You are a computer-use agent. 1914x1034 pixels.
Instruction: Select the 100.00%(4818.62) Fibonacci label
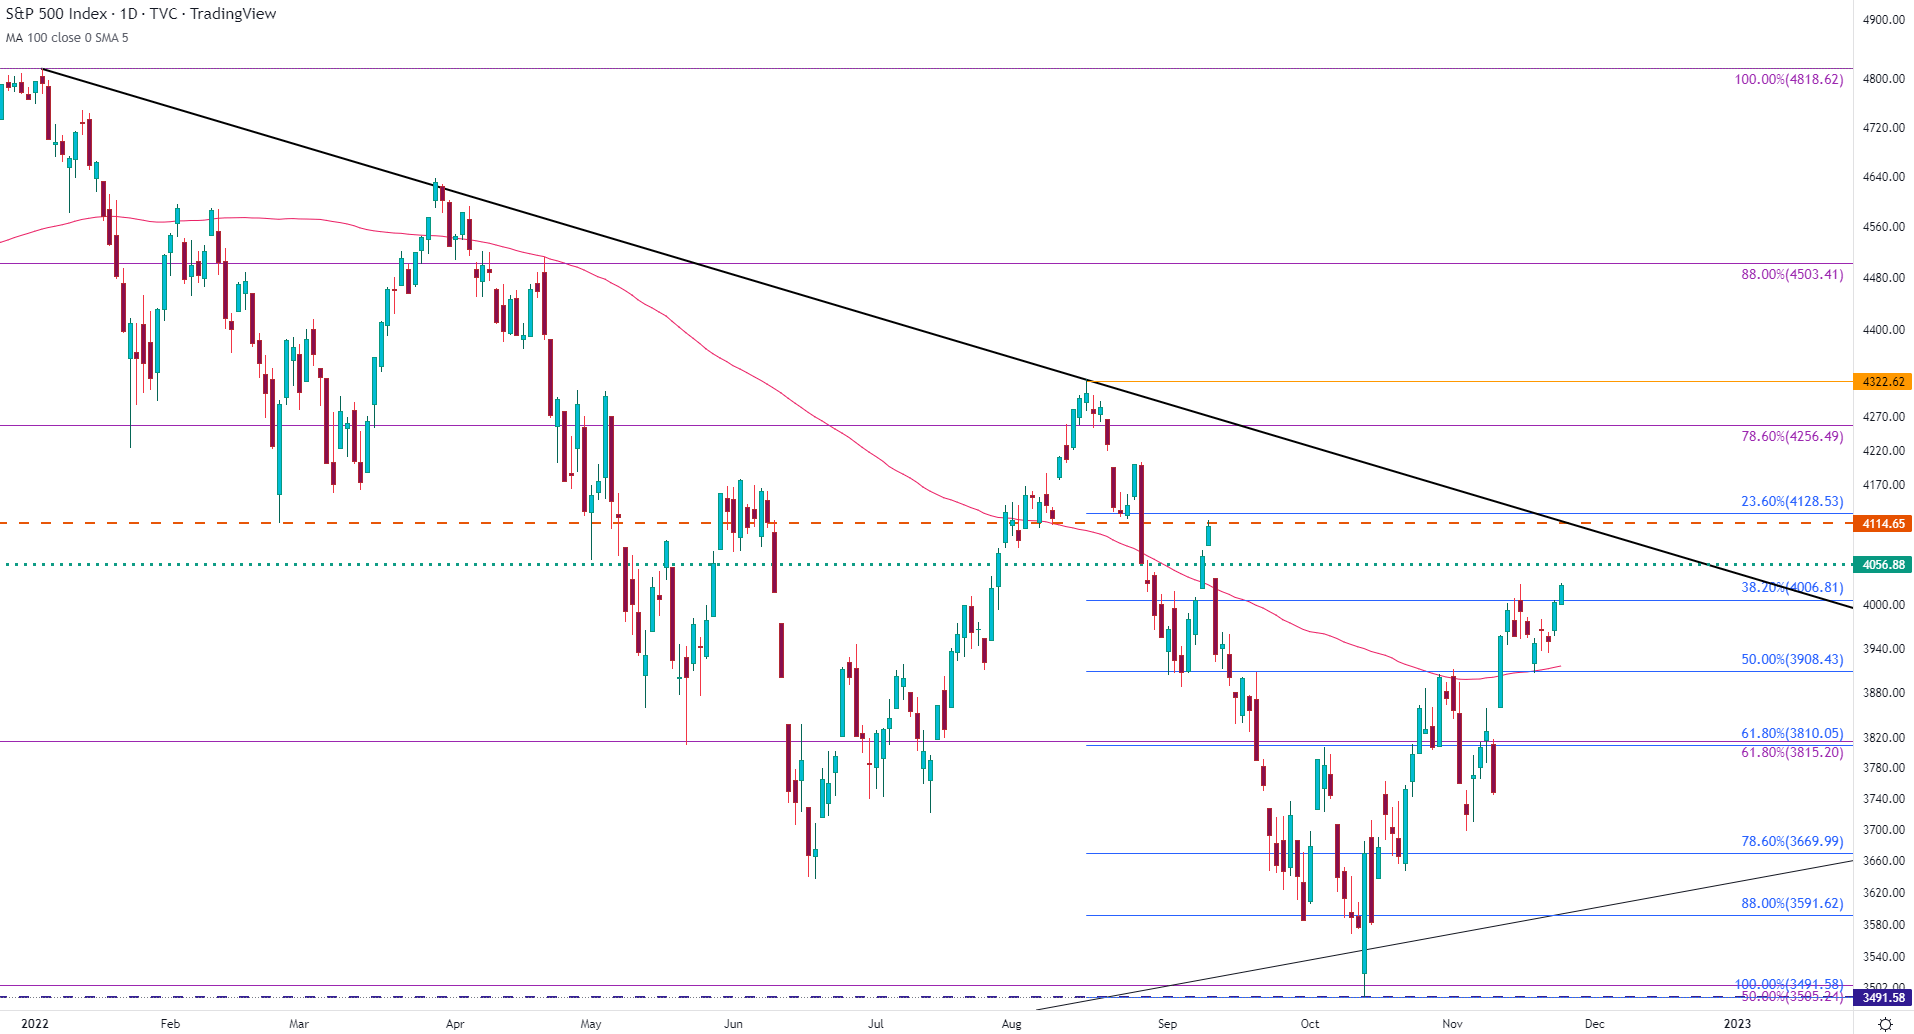[x=1789, y=79]
